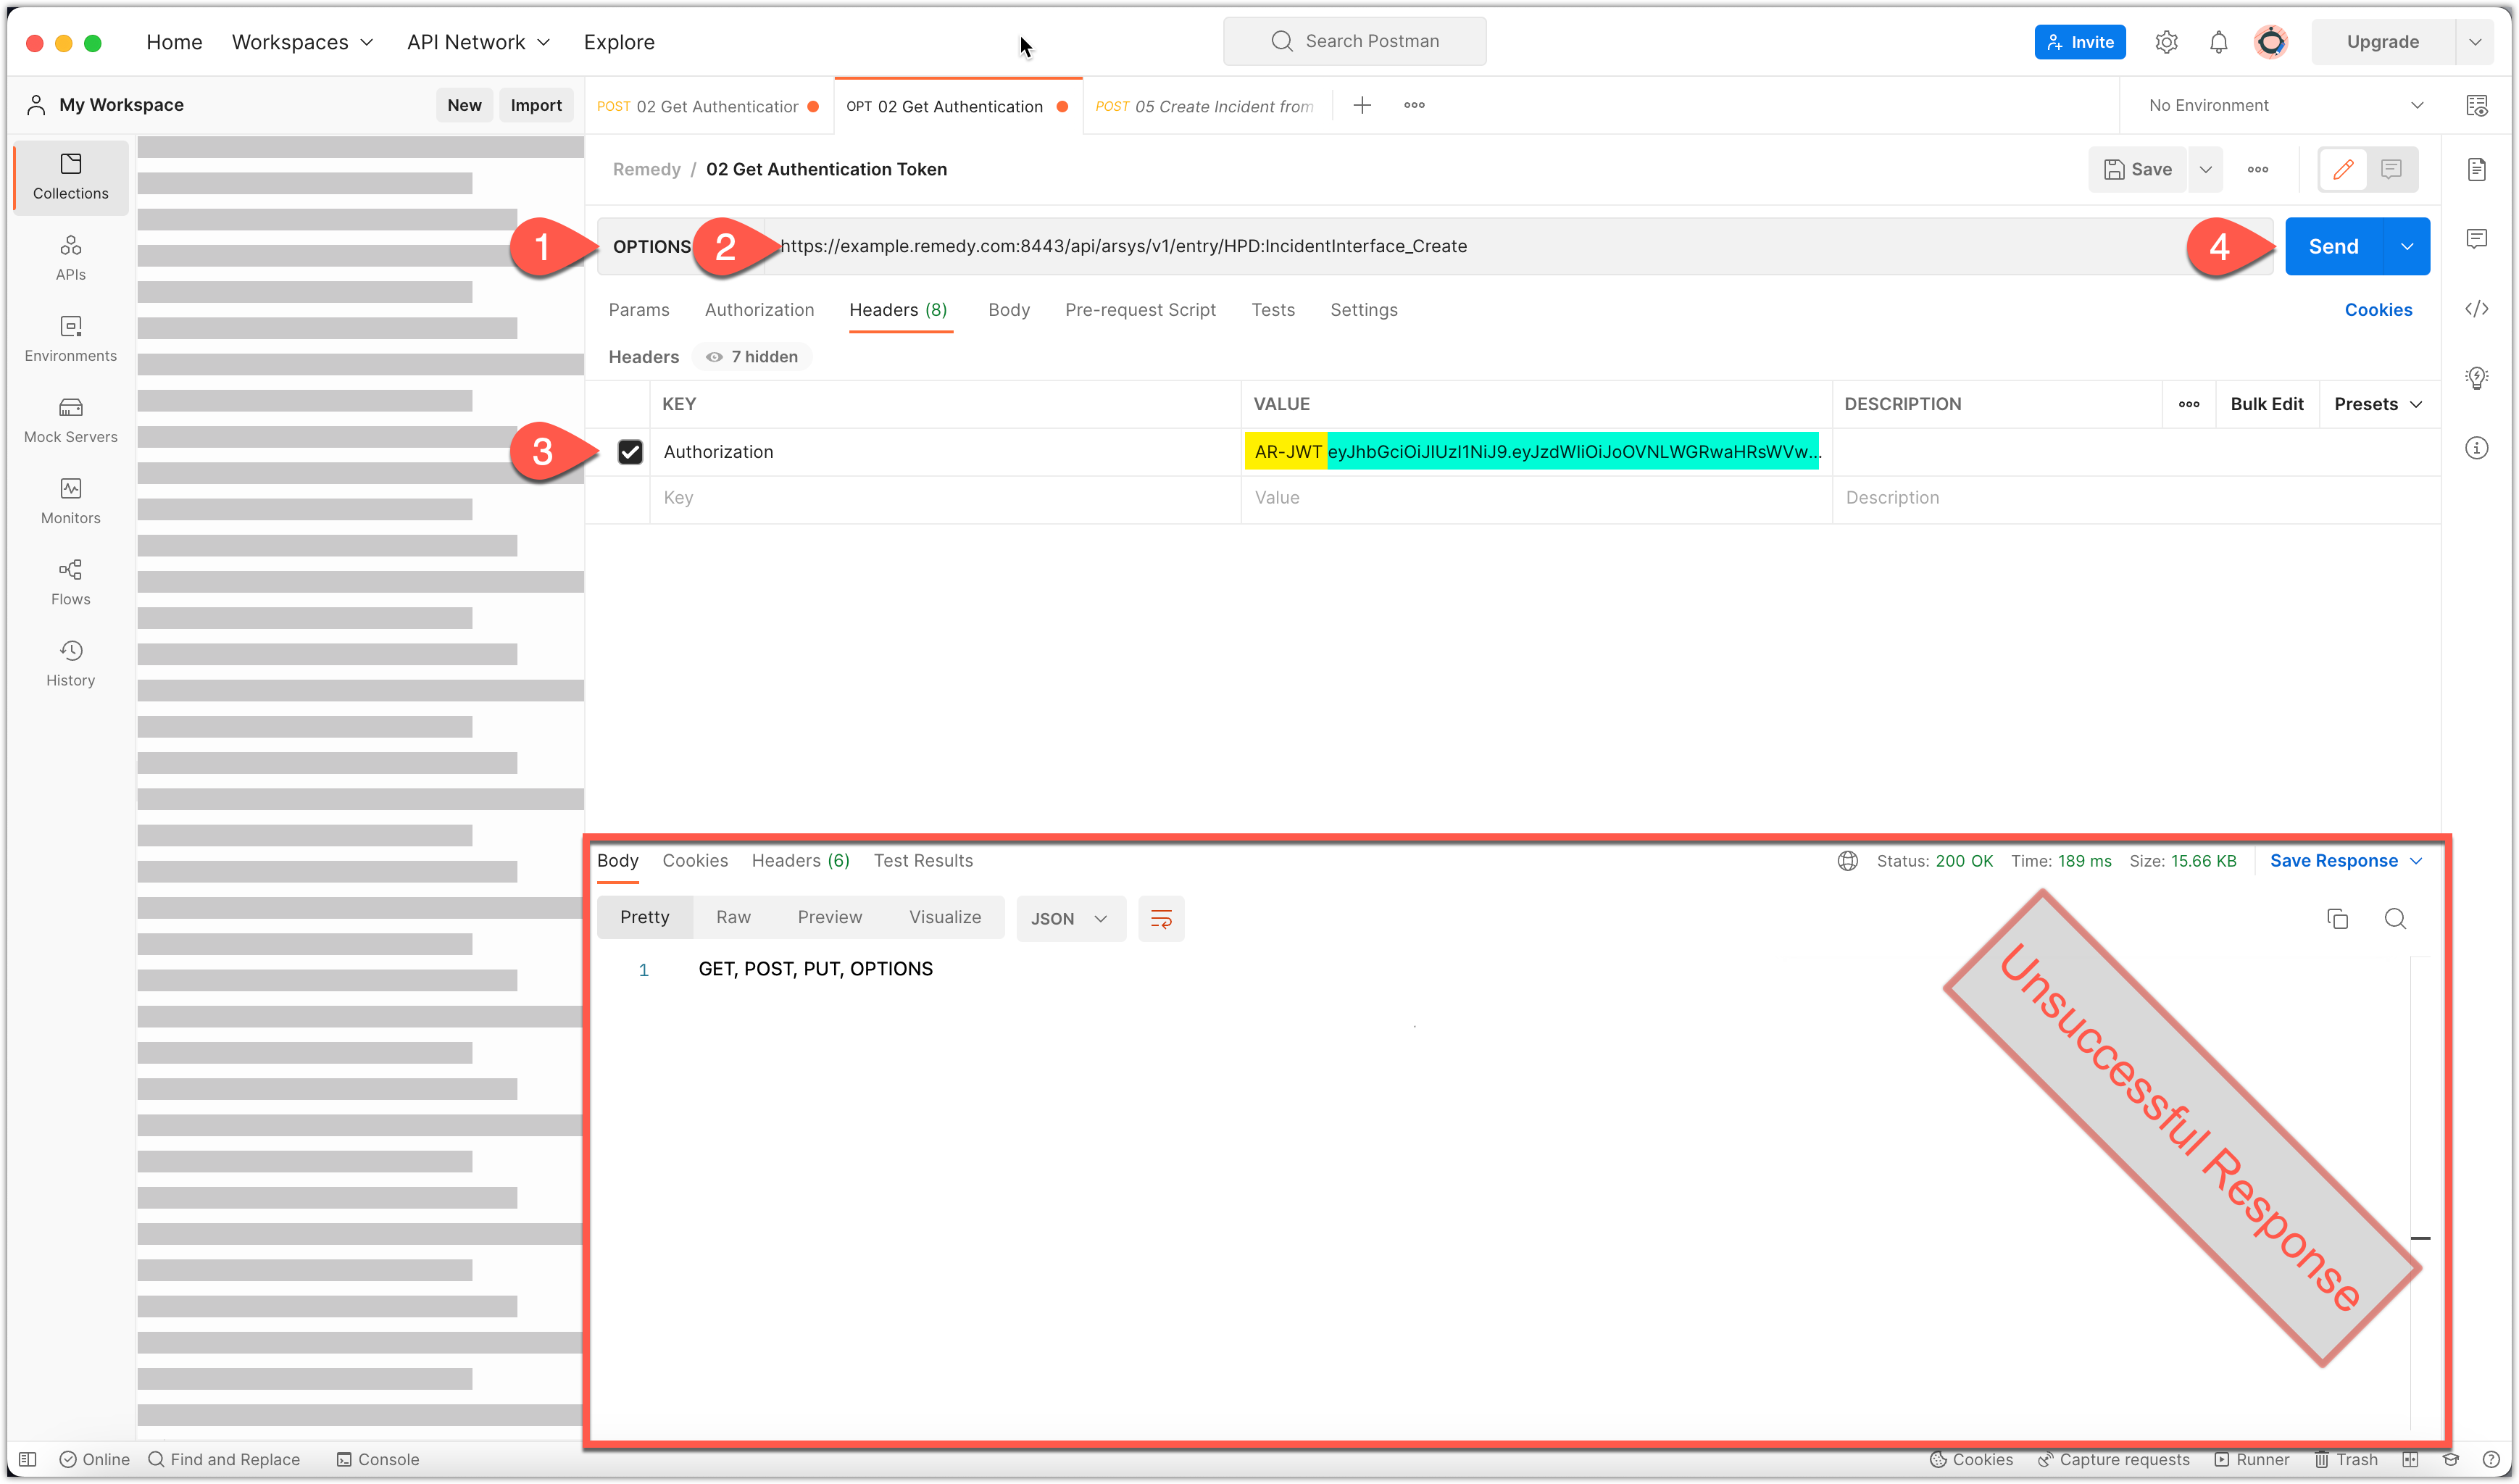
Task: Click the notifications bell icon
Action: (x=2218, y=42)
